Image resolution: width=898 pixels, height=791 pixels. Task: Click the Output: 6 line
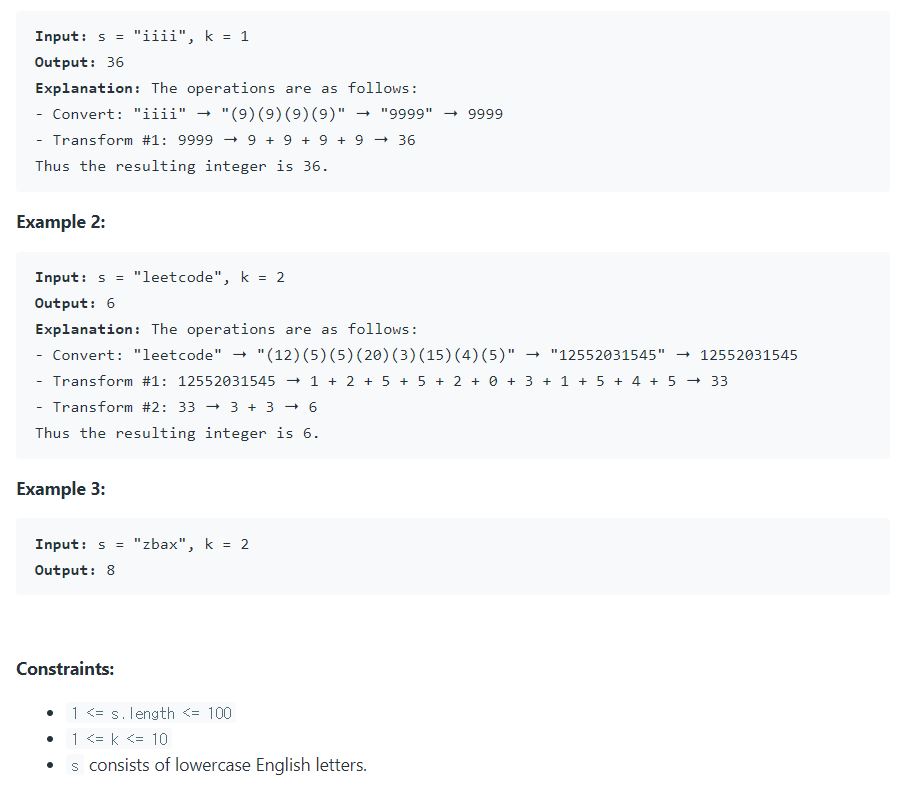pyautogui.click(x=75, y=304)
